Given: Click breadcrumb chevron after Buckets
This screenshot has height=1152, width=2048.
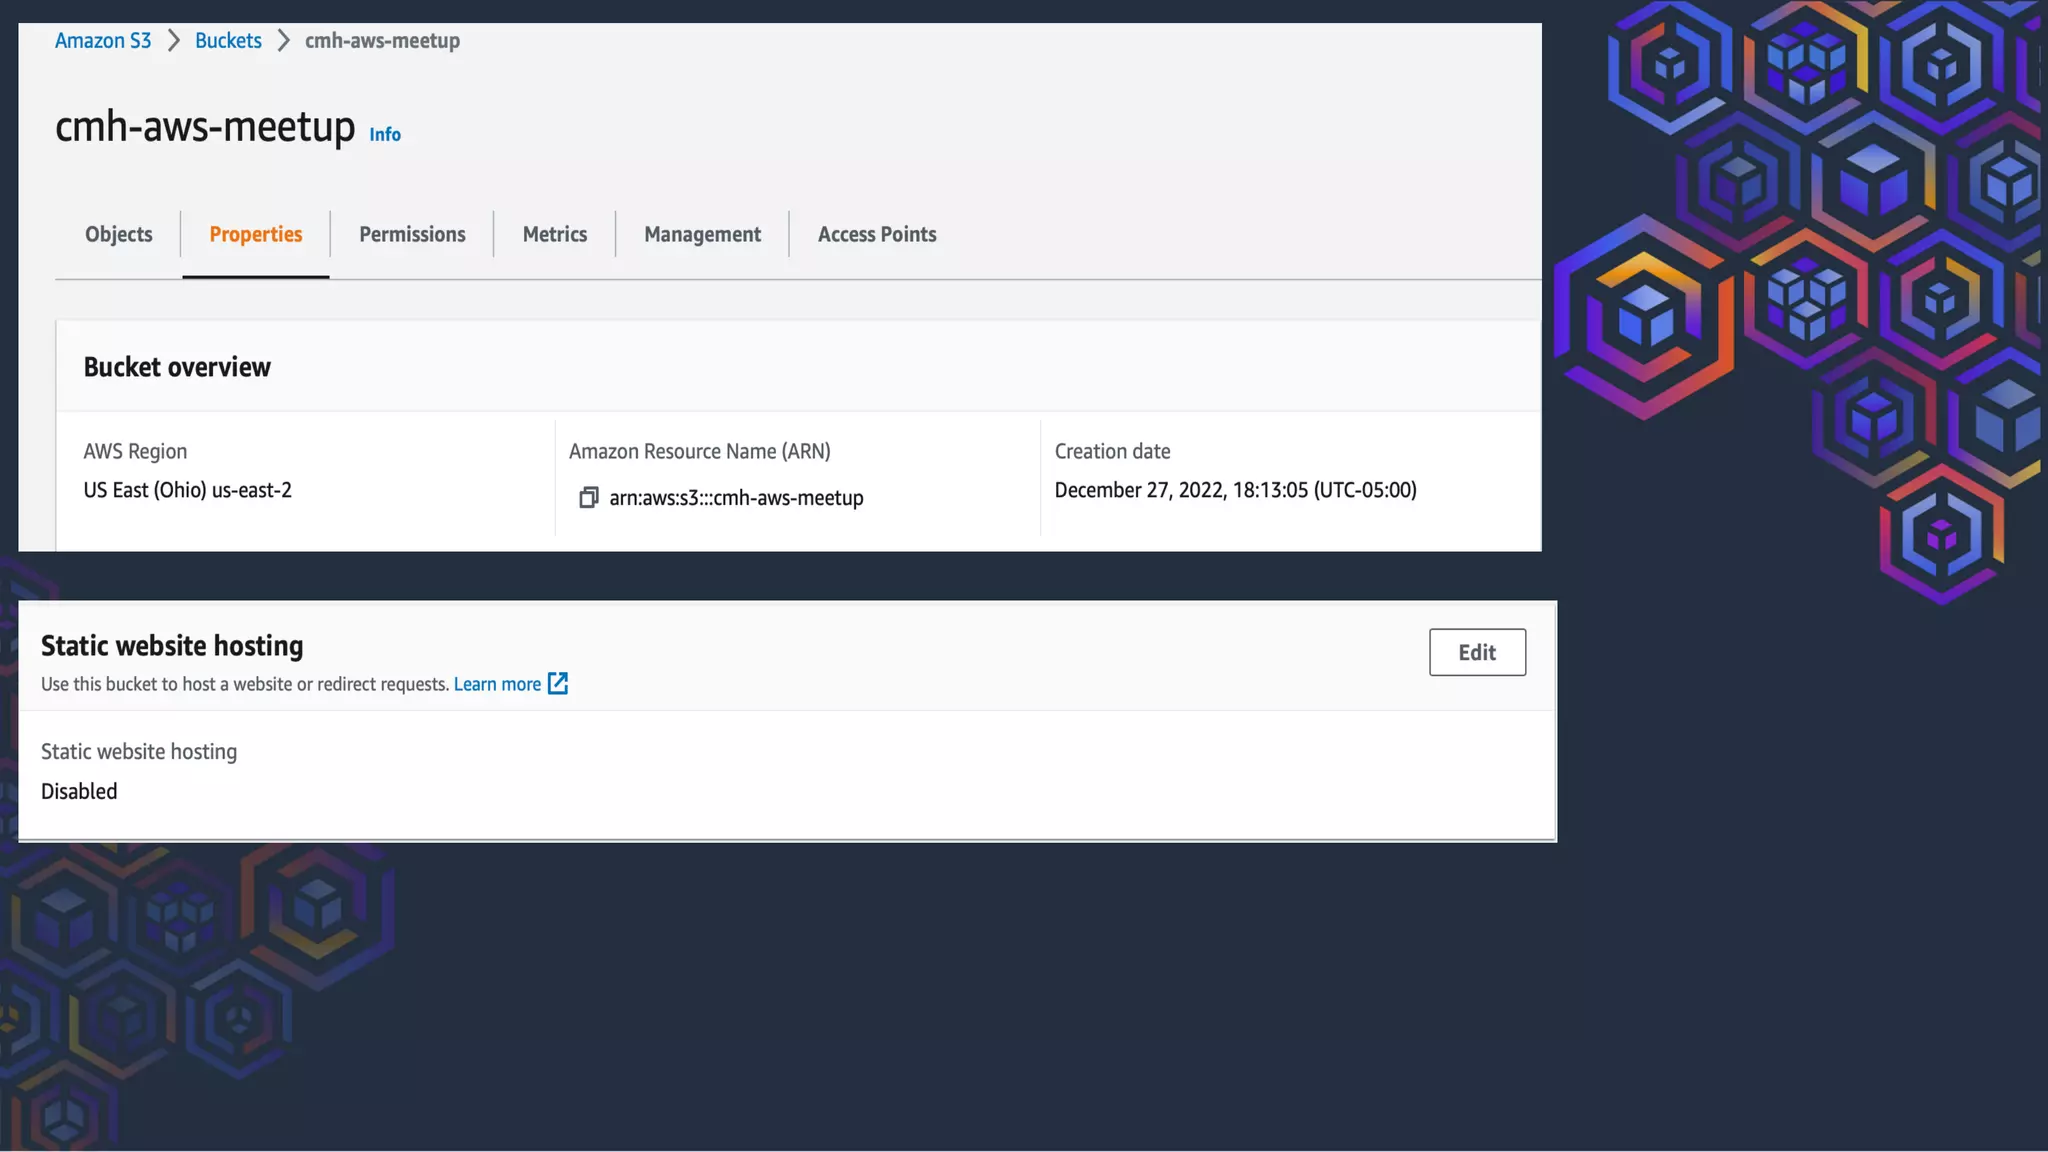Looking at the screenshot, I should [x=284, y=41].
